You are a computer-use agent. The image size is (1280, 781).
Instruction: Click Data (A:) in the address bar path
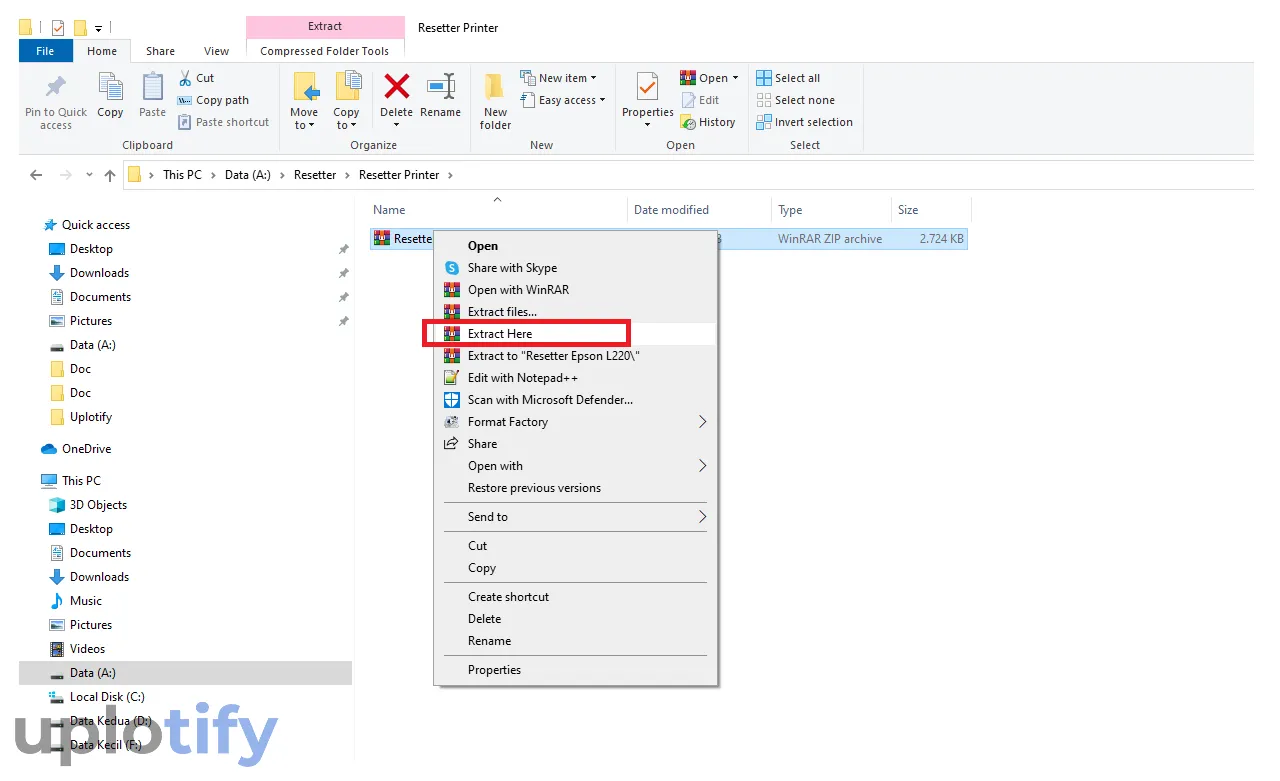click(x=247, y=175)
